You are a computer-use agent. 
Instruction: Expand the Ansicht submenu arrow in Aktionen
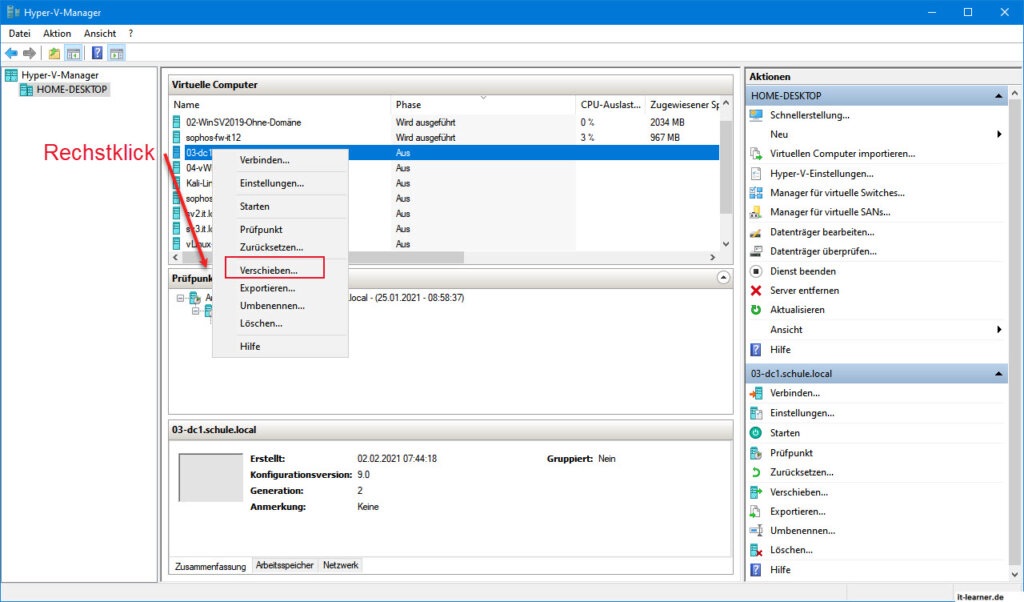[999, 330]
